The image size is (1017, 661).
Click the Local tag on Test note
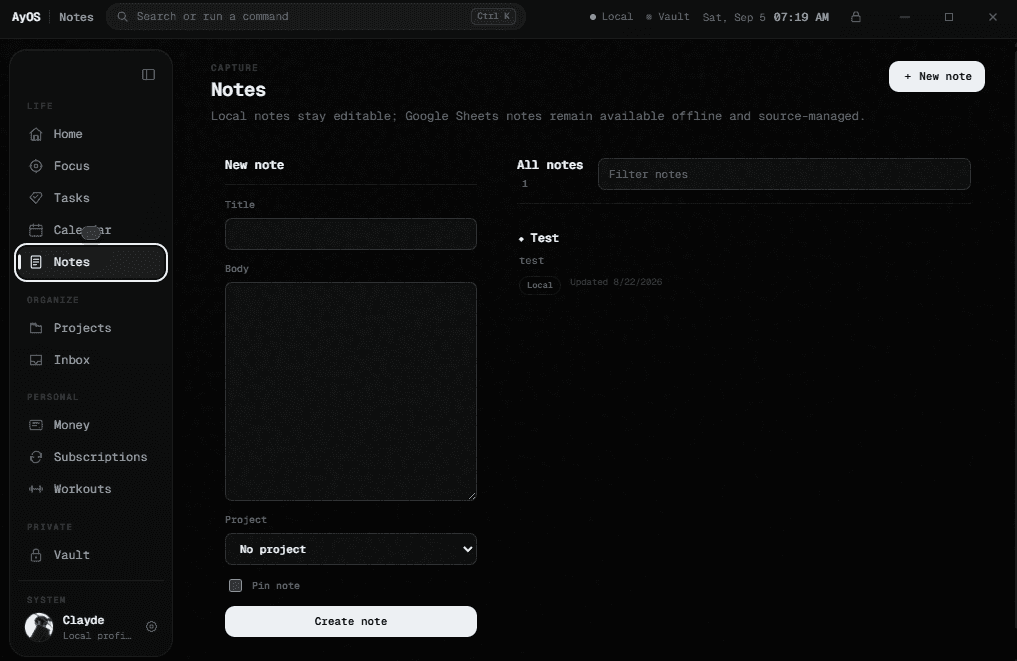tap(540, 285)
